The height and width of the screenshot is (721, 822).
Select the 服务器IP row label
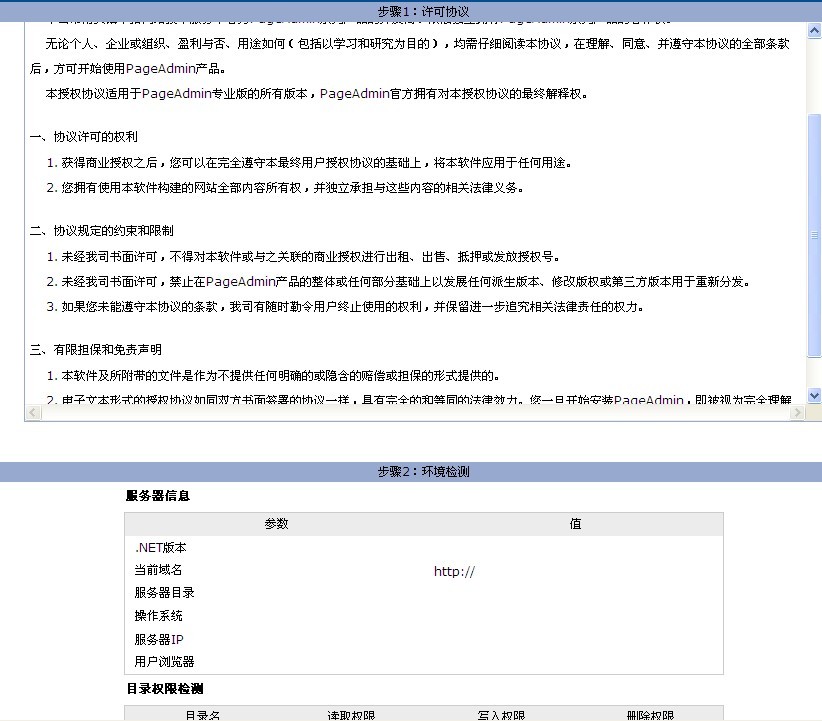pyautogui.click(x=159, y=640)
